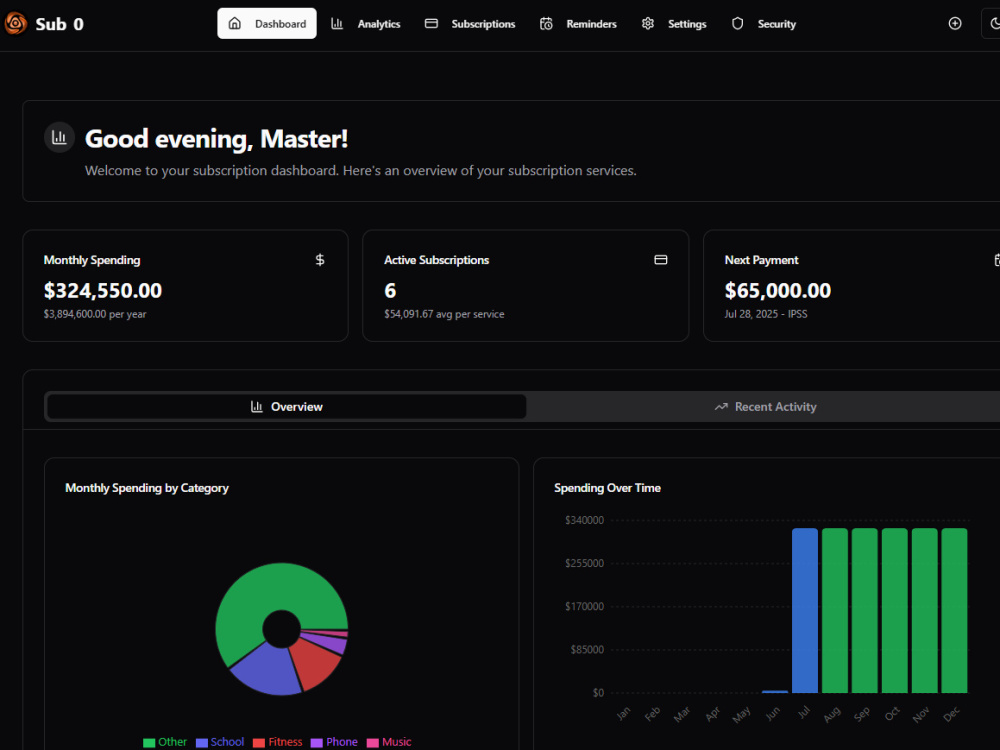Click the card icon beside Subscriptions nav
The image size is (1000, 750).
click(431, 24)
